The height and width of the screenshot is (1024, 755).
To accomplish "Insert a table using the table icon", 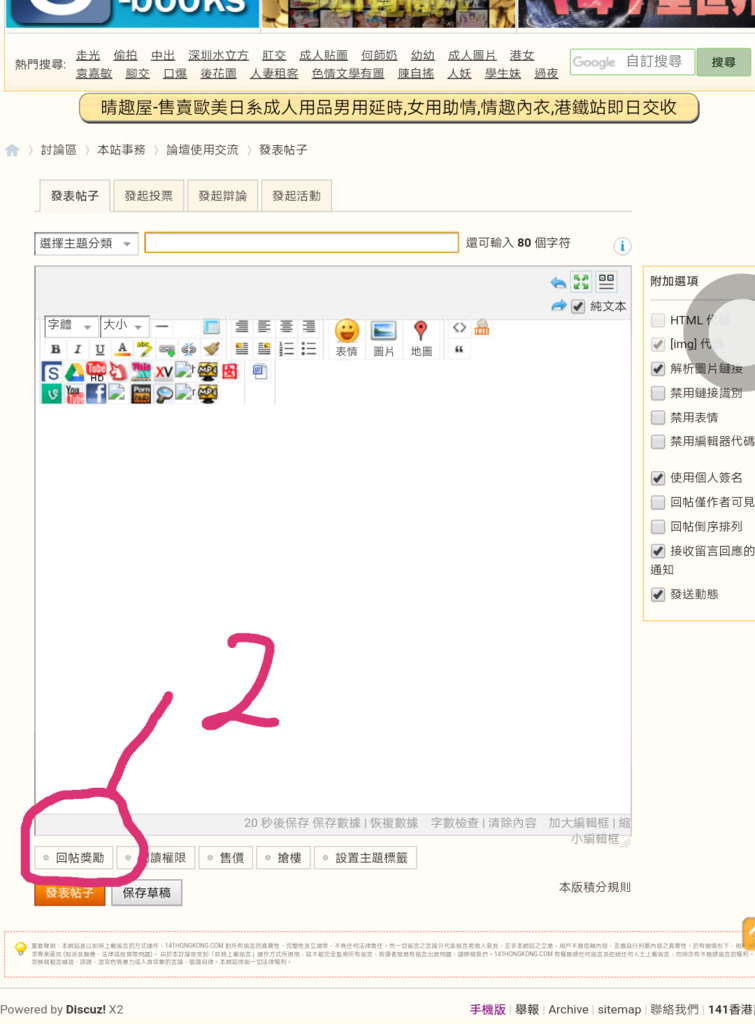I will pyautogui.click(x=211, y=326).
